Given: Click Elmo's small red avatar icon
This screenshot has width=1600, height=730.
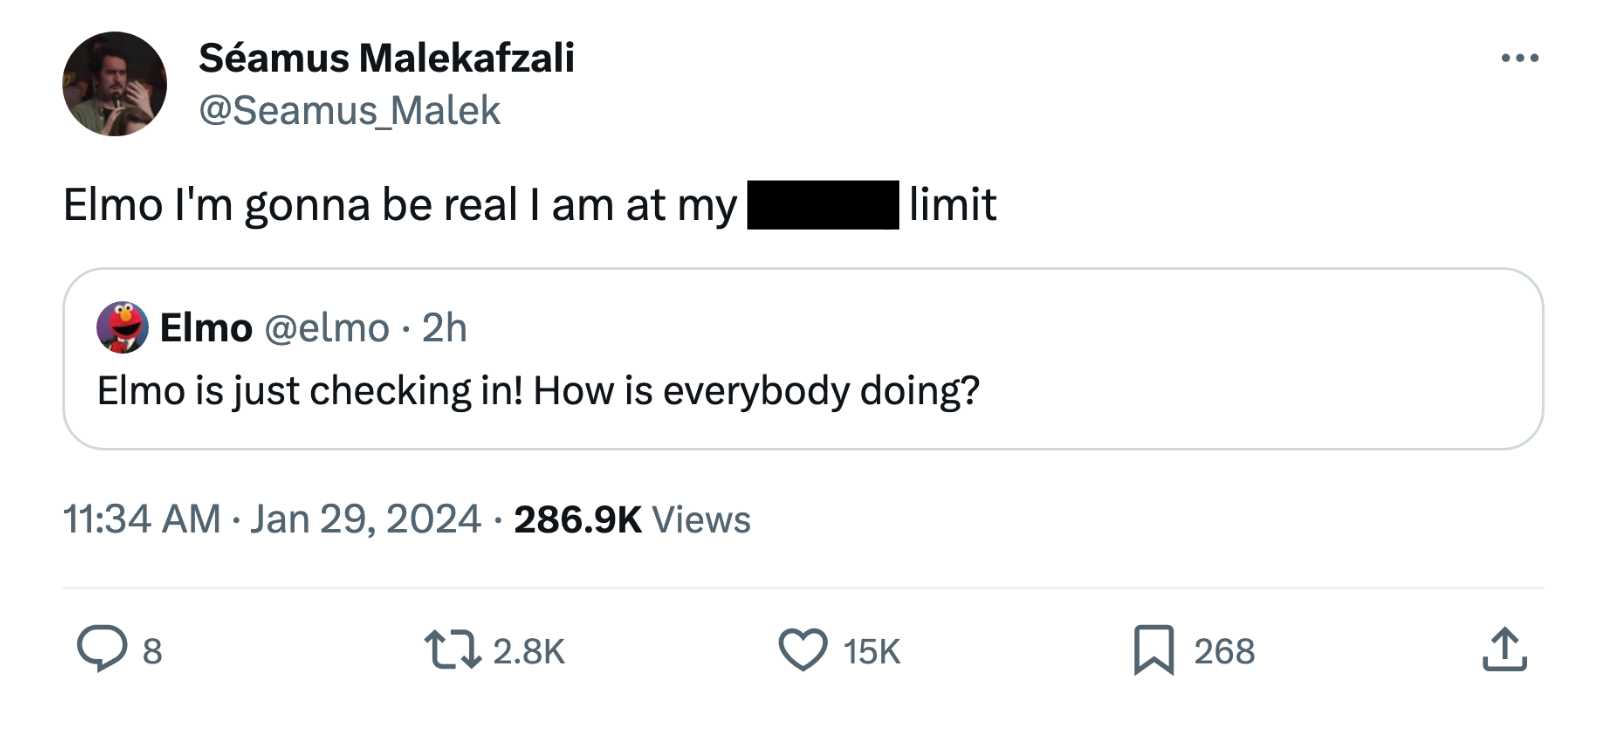Looking at the screenshot, I should pos(122,327).
